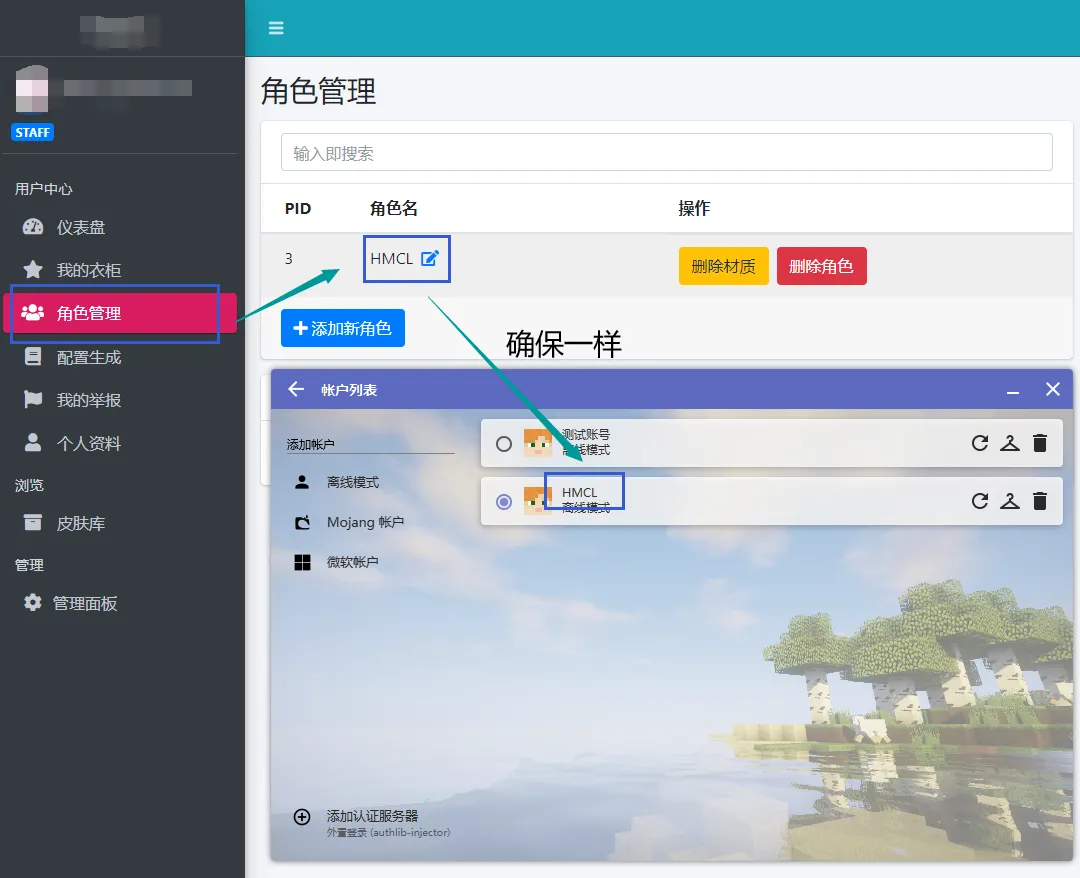Delete the HMCL account with trash icon
This screenshot has height=878, width=1080.
coord(1040,501)
